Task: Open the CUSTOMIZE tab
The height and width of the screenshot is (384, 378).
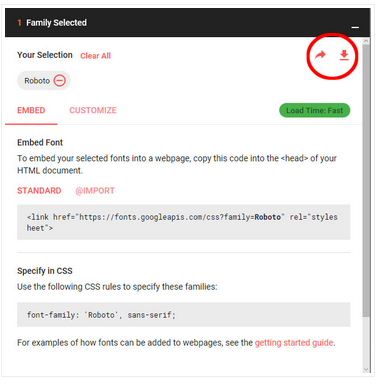Action: pos(93,110)
